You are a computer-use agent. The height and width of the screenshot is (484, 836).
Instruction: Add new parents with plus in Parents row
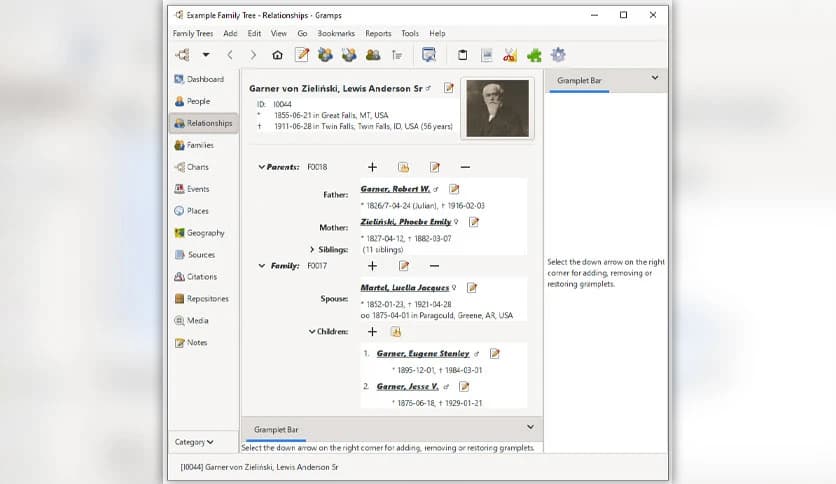click(x=372, y=167)
